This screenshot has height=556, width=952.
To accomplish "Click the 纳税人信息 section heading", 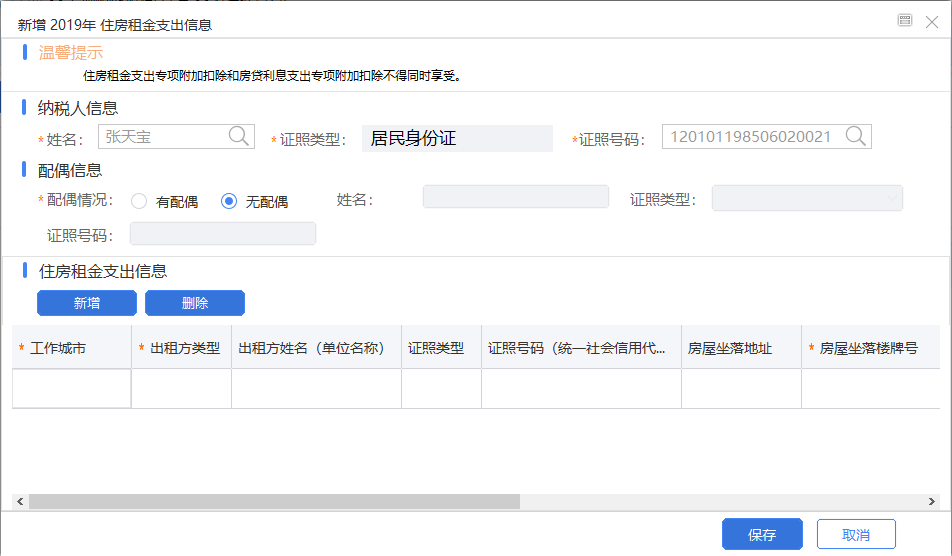I will pos(78,108).
